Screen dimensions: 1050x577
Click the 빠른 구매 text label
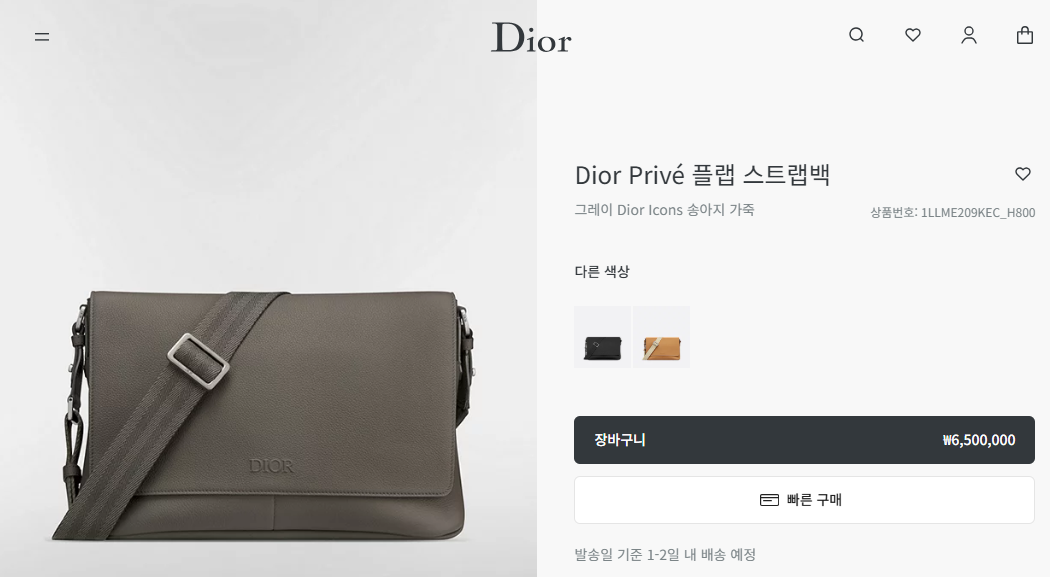[814, 500]
